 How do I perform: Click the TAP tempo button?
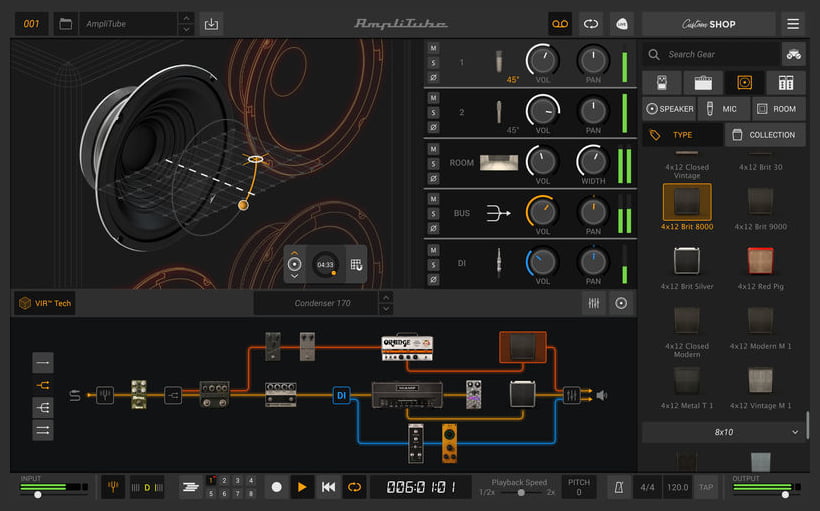pyautogui.click(x=706, y=487)
